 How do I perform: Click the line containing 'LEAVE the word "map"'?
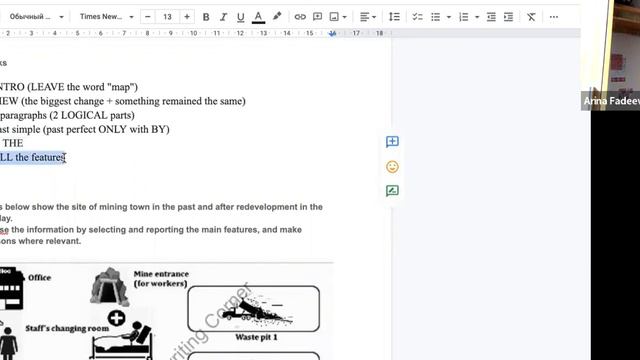point(69,87)
